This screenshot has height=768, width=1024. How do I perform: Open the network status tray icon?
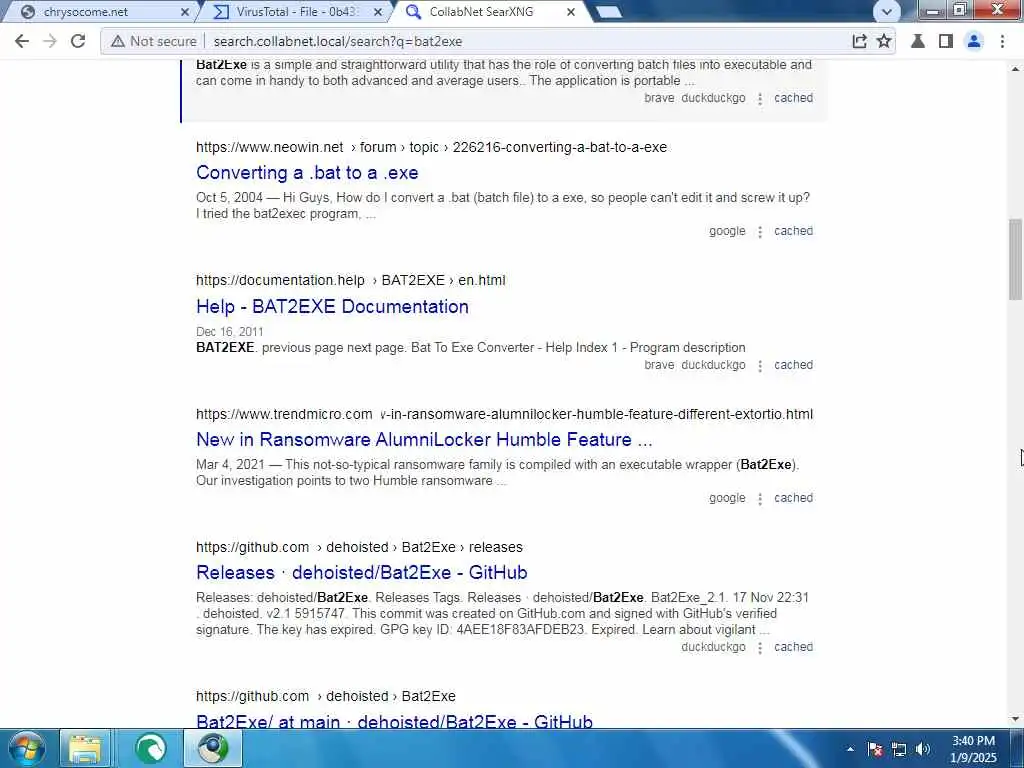[x=899, y=750]
